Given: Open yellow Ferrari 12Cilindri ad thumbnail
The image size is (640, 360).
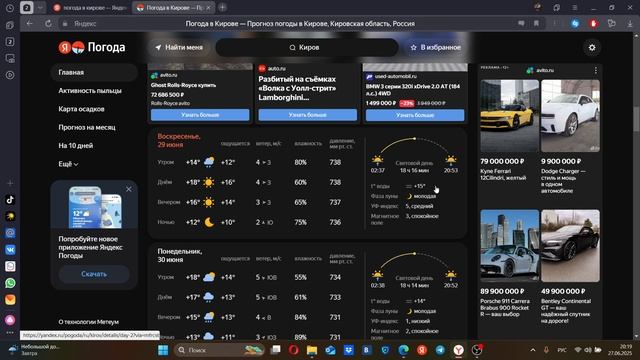Looking at the screenshot, I should pos(509,116).
